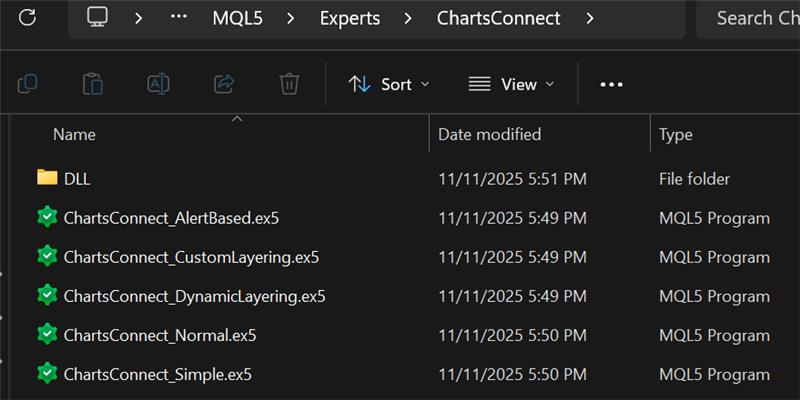Sort by the Date modified column header

pos(490,134)
